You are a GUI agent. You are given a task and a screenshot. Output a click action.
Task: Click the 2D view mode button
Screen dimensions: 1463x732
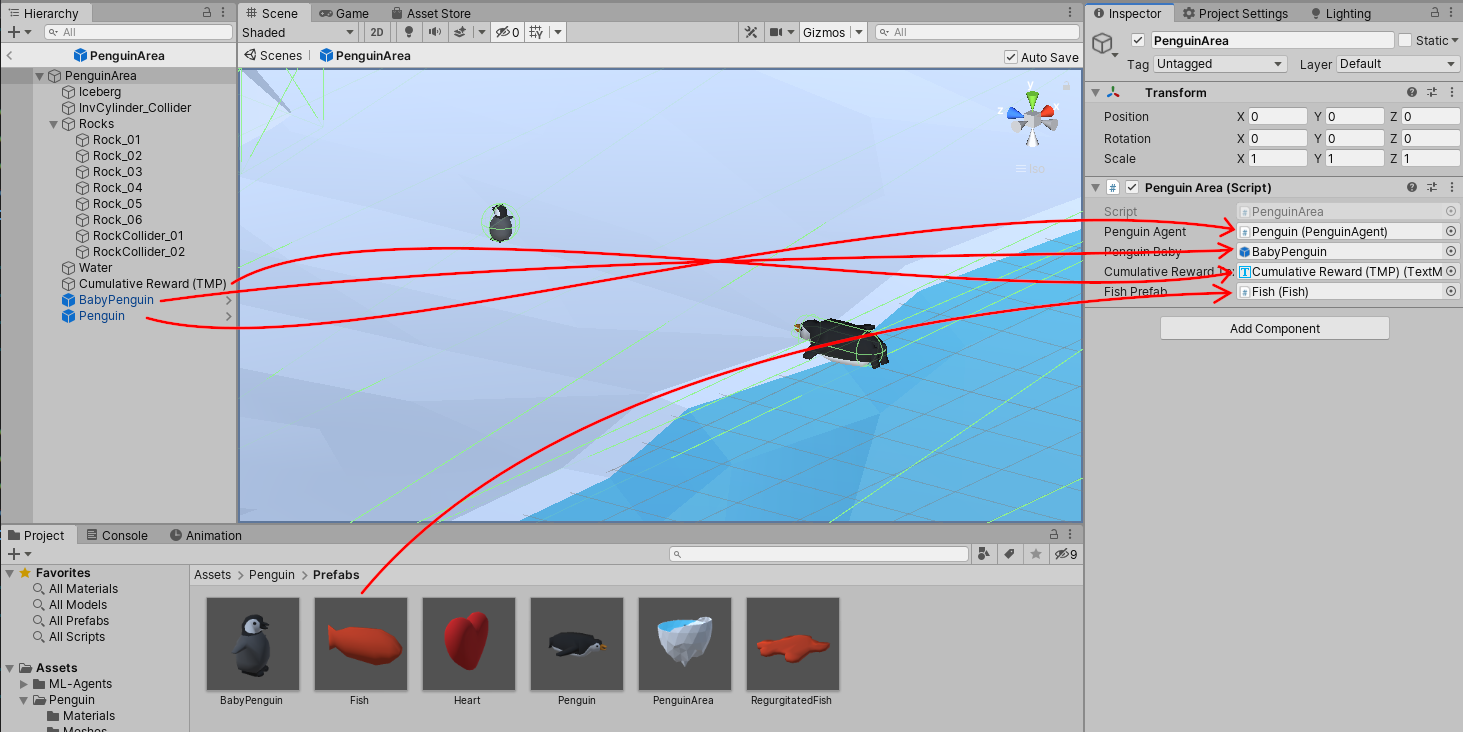coord(377,32)
